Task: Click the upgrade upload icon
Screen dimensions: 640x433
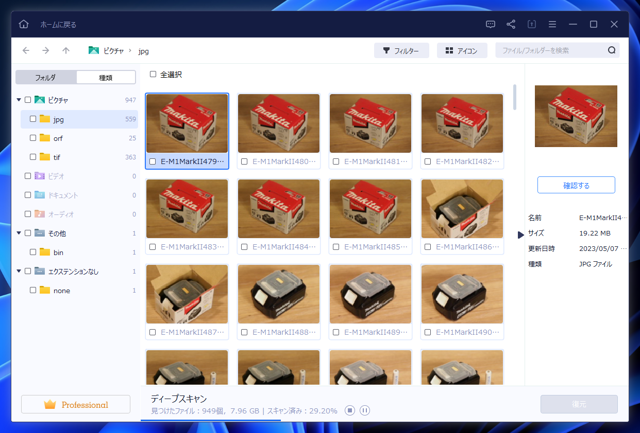Action: [531, 24]
